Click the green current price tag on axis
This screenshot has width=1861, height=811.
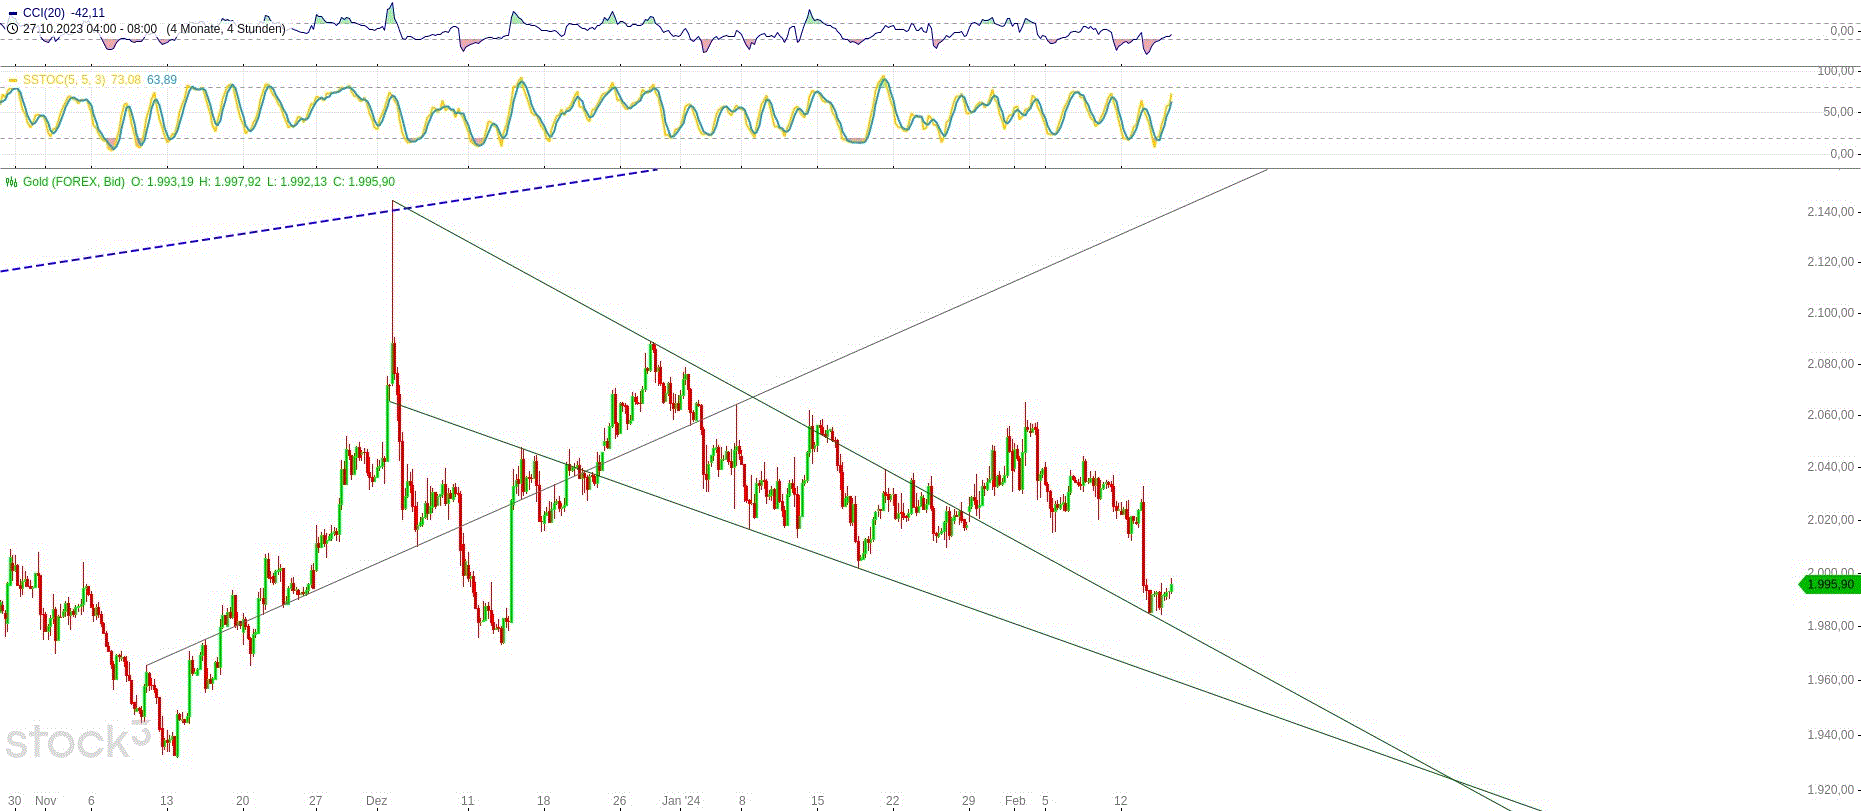(1829, 584)
